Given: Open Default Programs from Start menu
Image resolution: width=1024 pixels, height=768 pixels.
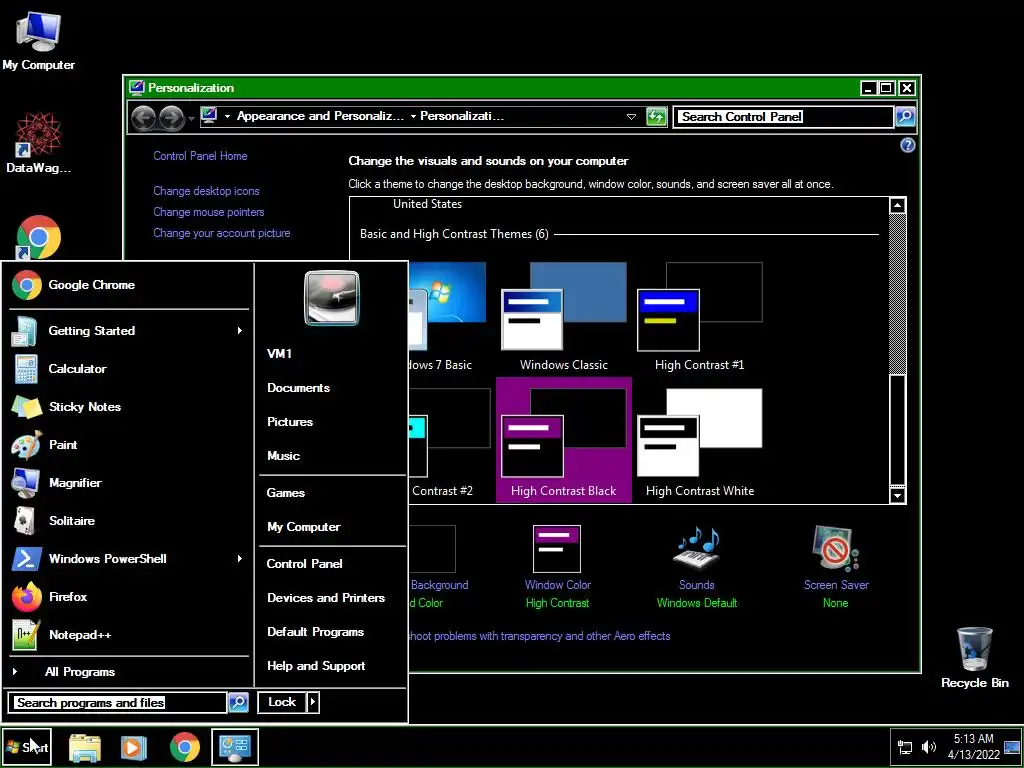Looking at the screenshot, I should (315, 632).
